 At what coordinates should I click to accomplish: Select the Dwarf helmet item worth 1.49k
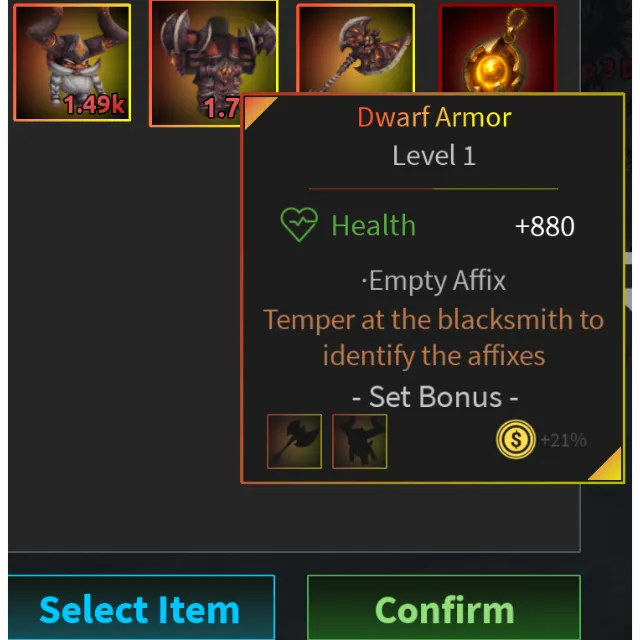(x=72, y=62)
